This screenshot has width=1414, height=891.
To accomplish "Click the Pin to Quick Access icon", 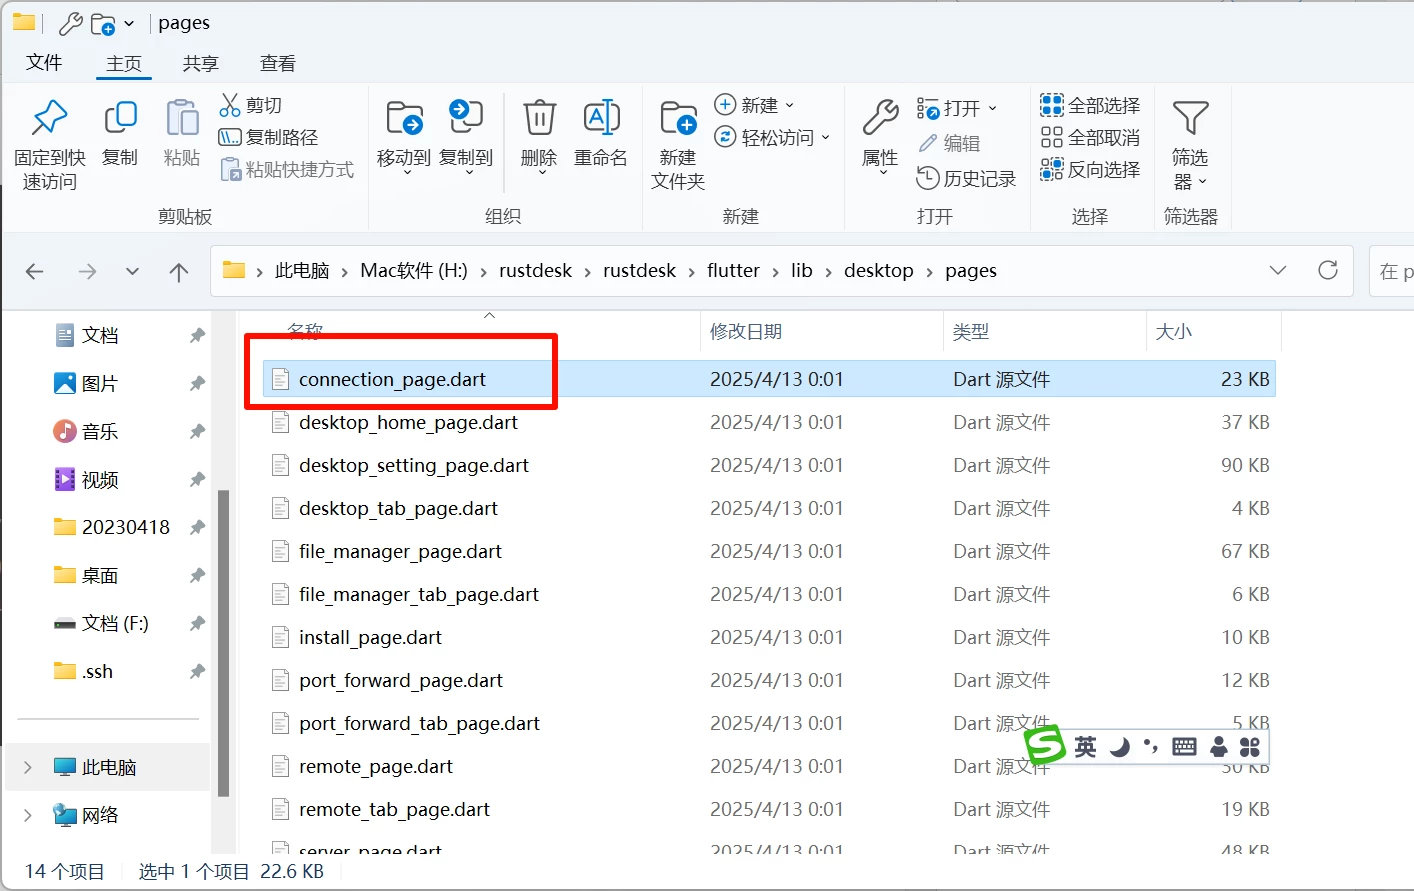I will [x=49, y=119].
